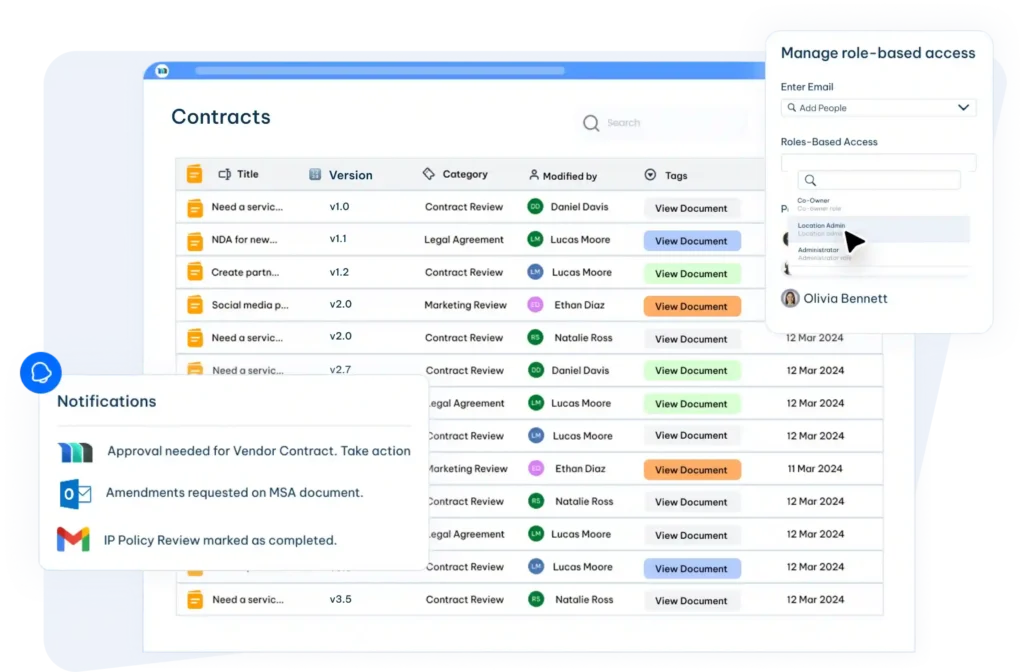Click the document icon of NDA for new row
The height and width of the screenshot is (672, 1024).
click(195, 240)
